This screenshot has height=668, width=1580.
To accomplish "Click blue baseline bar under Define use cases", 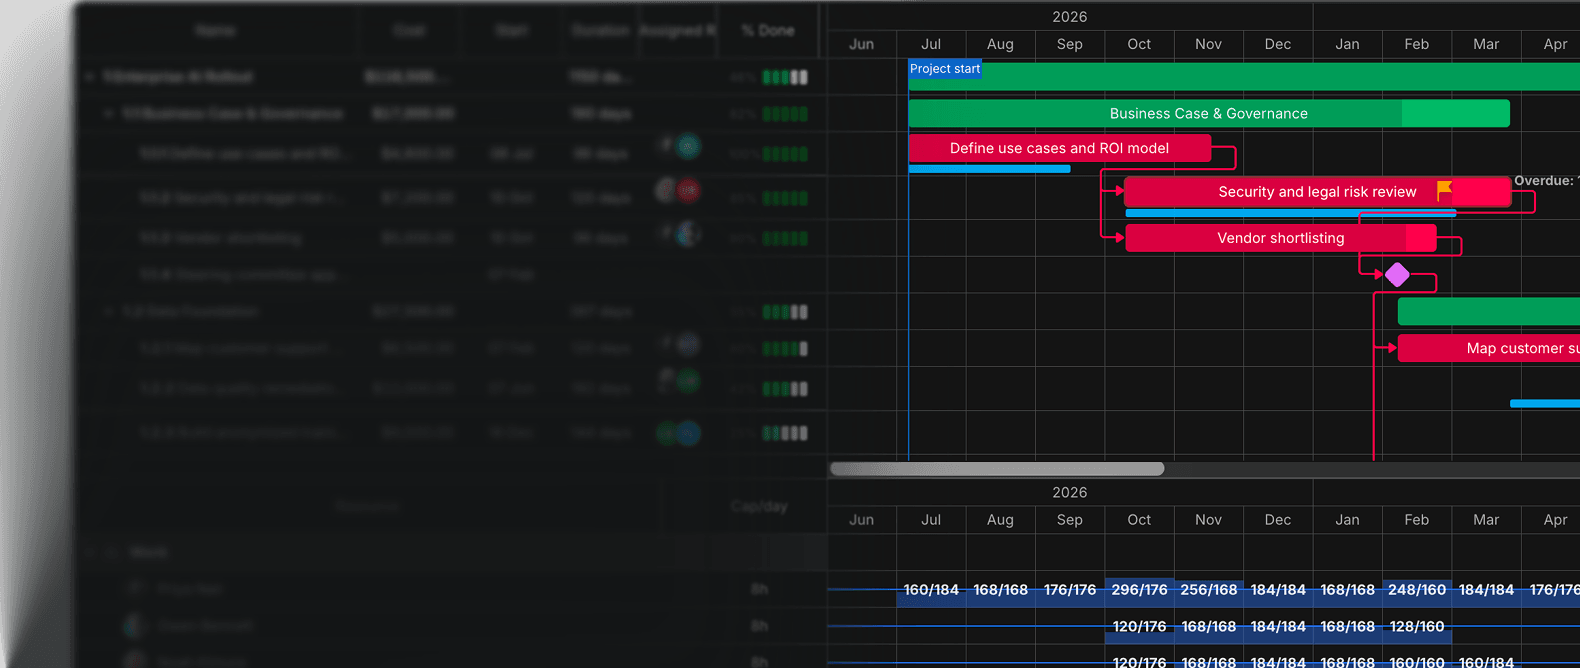I will (989, 169).
